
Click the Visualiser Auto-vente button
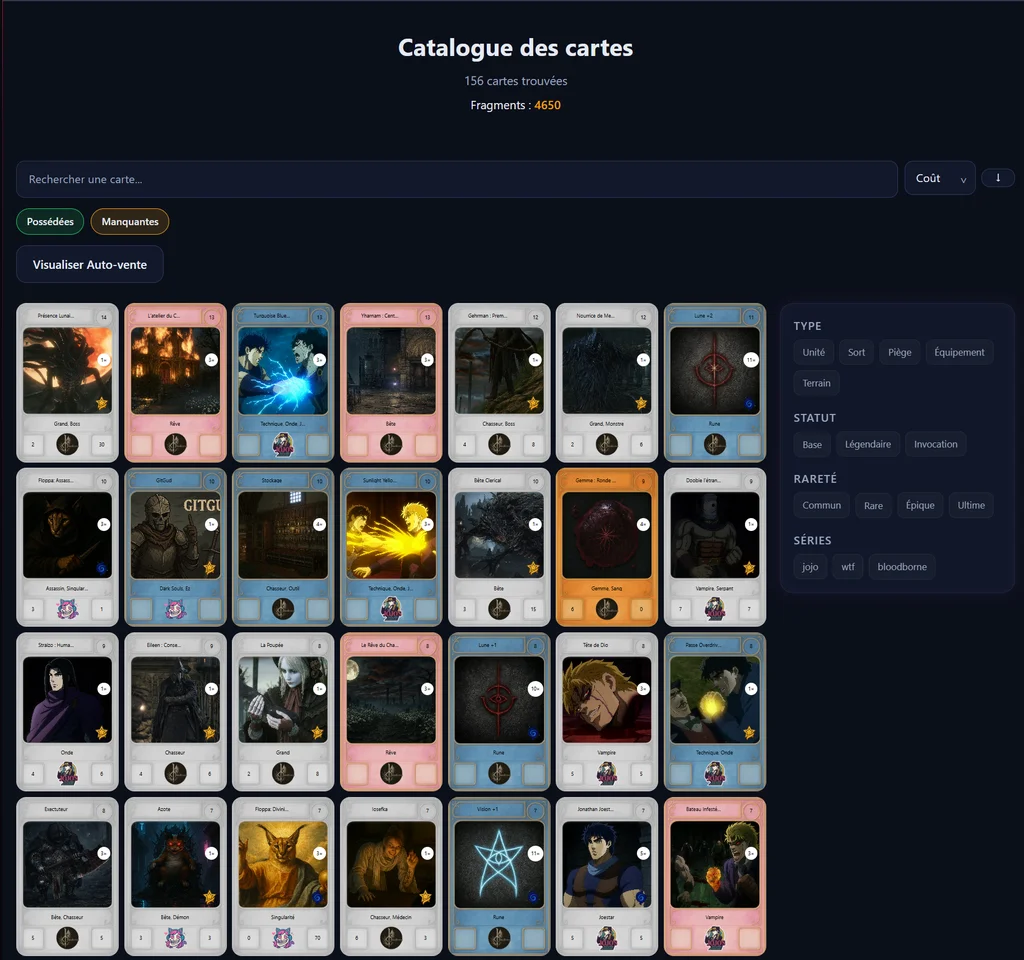click(x=90, y=265)
